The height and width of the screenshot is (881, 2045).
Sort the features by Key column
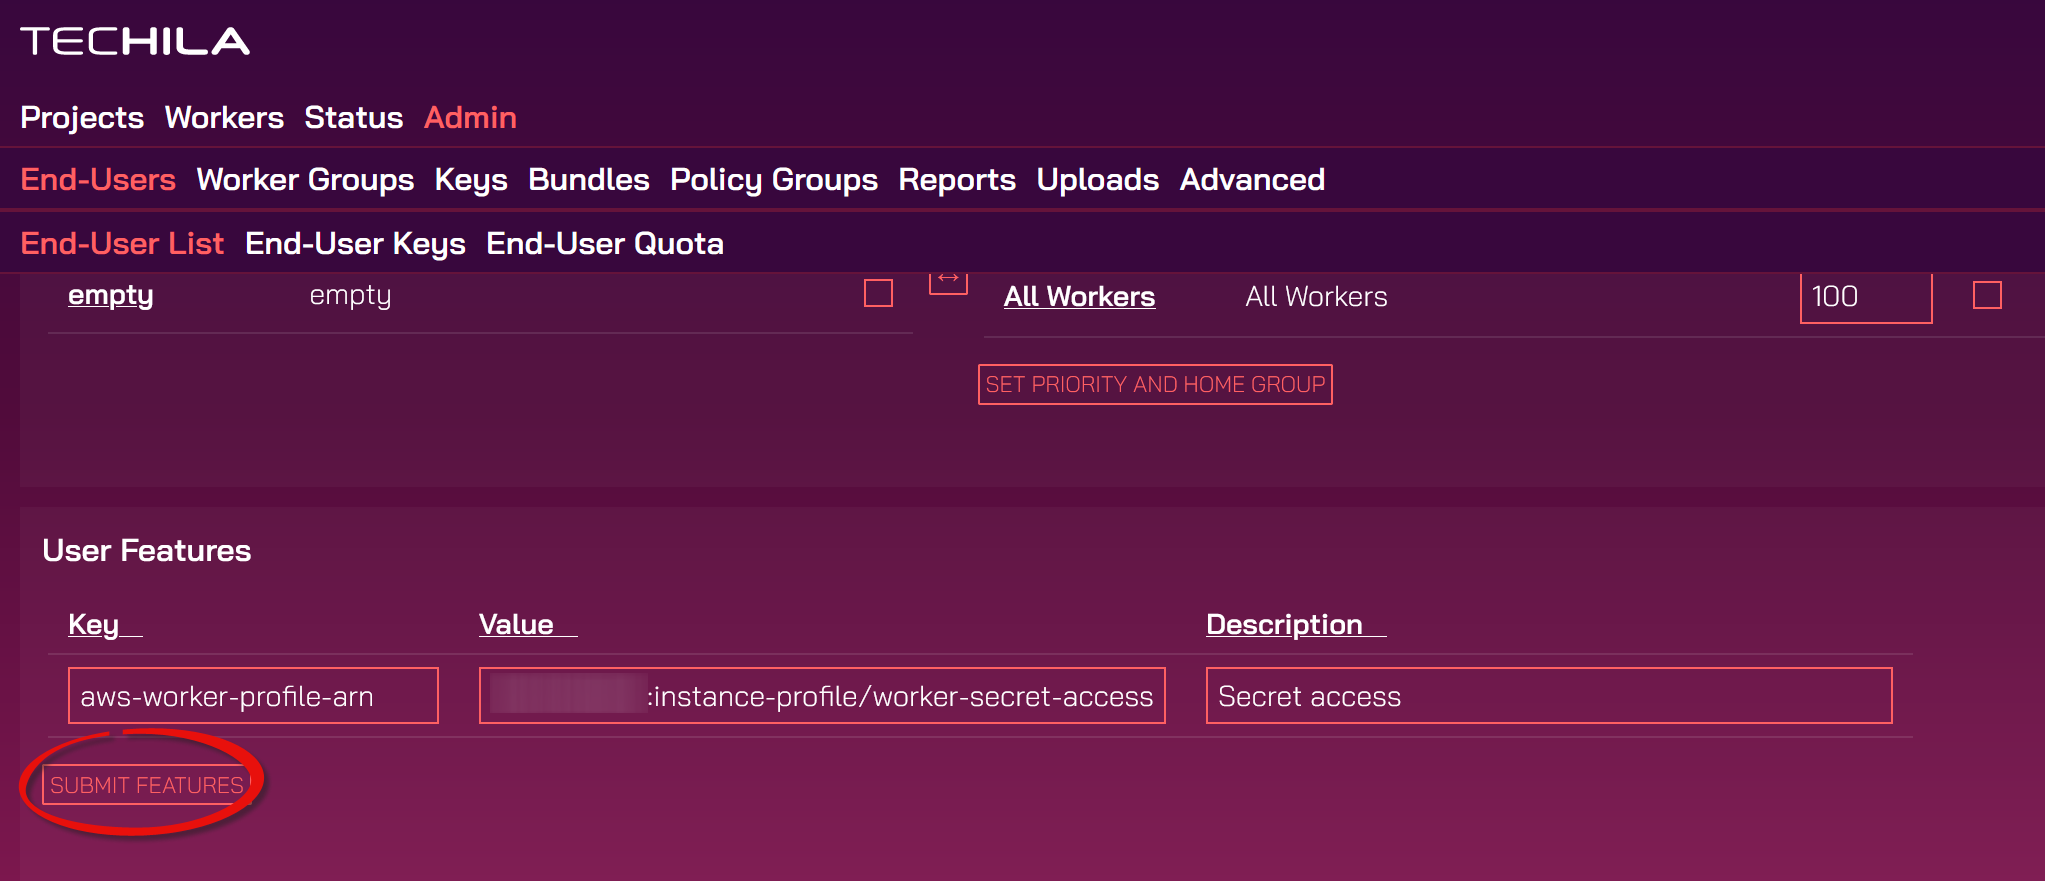[x=94, y=624]
